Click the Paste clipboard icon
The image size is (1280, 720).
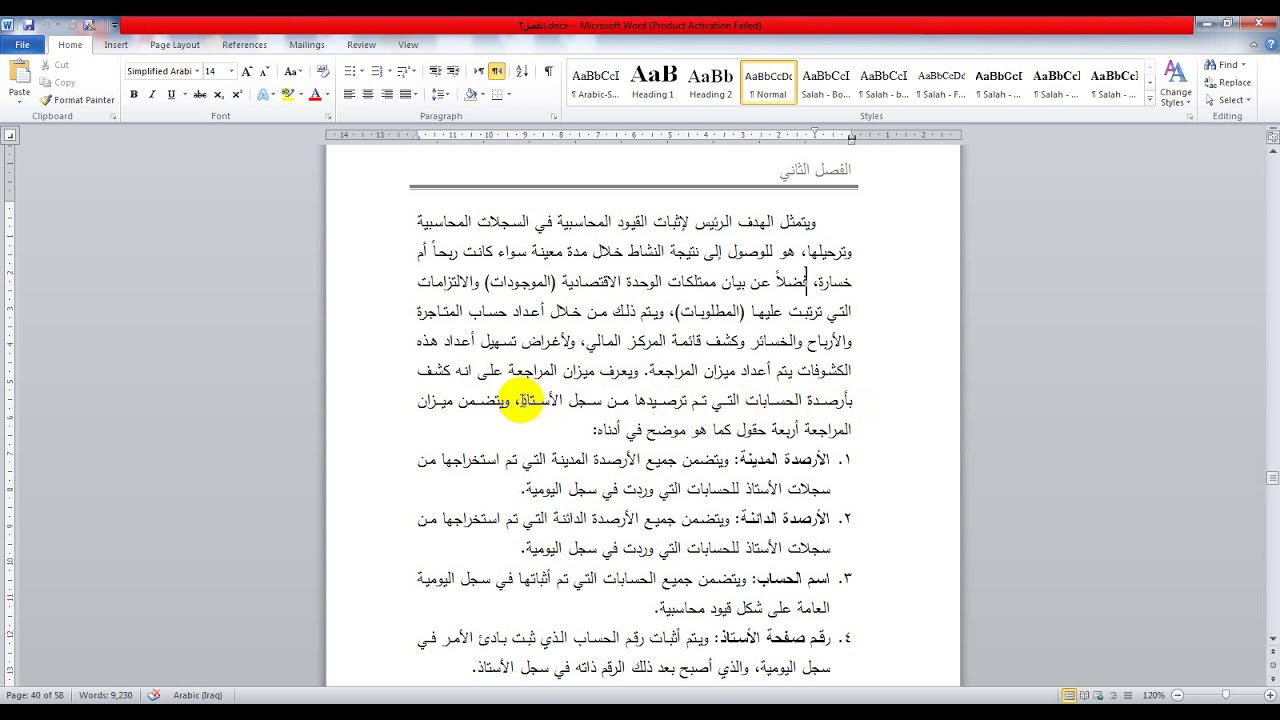tap(19, 71)
